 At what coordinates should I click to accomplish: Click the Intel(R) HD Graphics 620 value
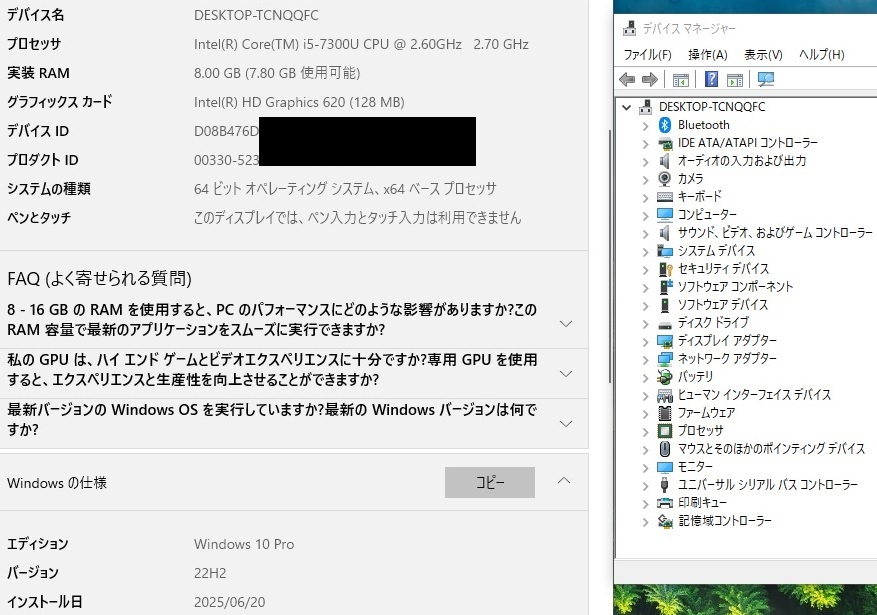click(x=299, y=102)
